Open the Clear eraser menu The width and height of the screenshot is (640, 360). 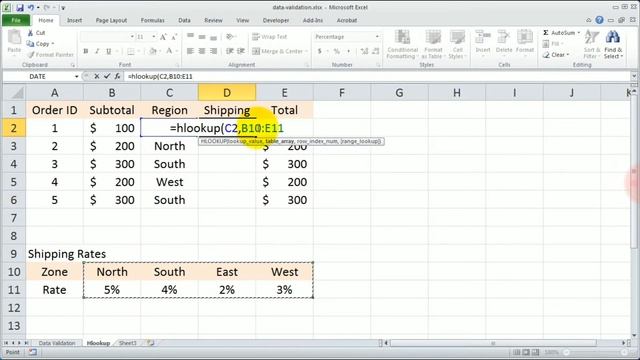(556, 54)
